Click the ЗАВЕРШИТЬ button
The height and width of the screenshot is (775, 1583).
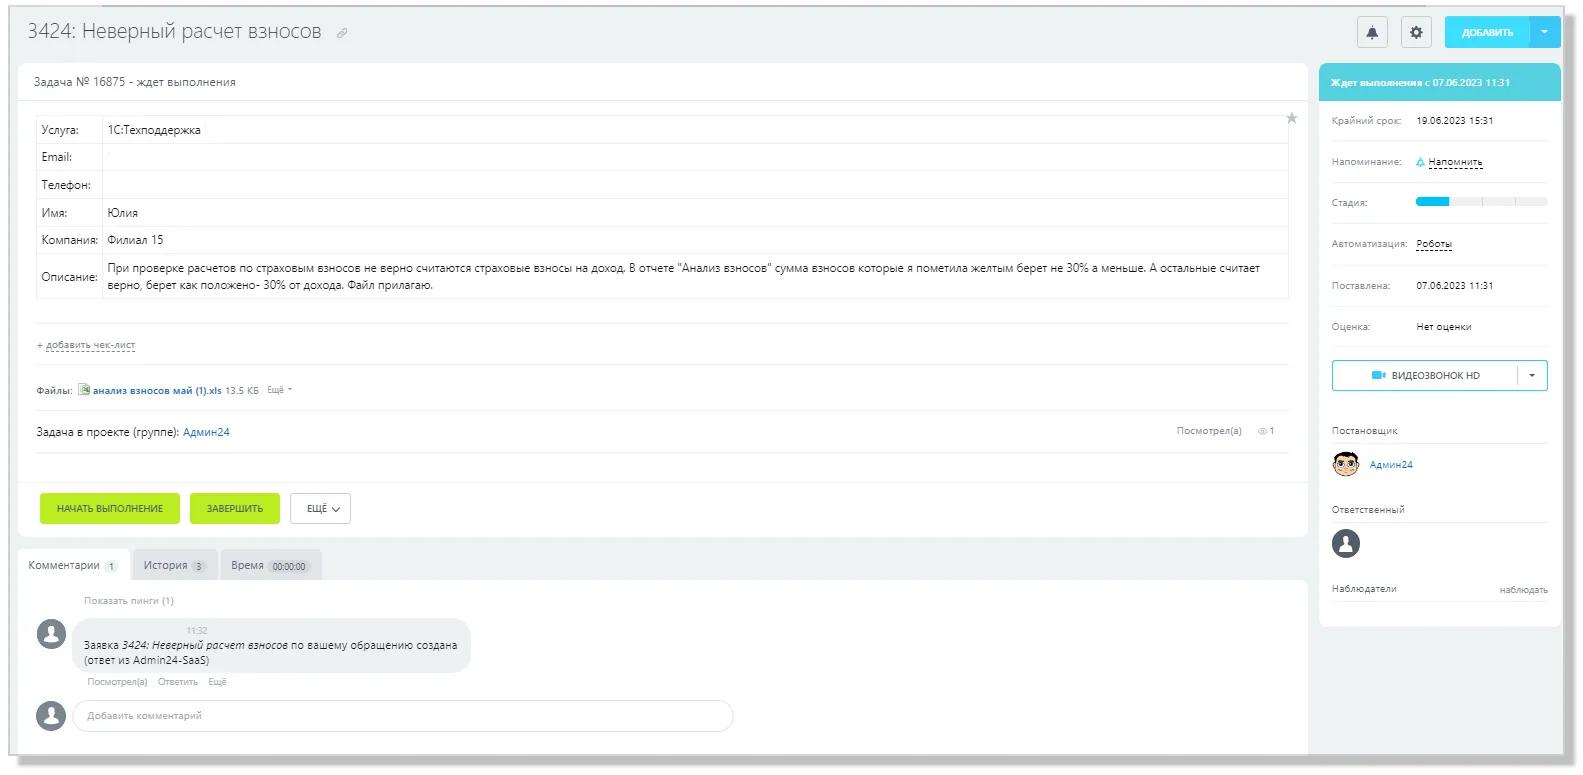coord(235,508)
